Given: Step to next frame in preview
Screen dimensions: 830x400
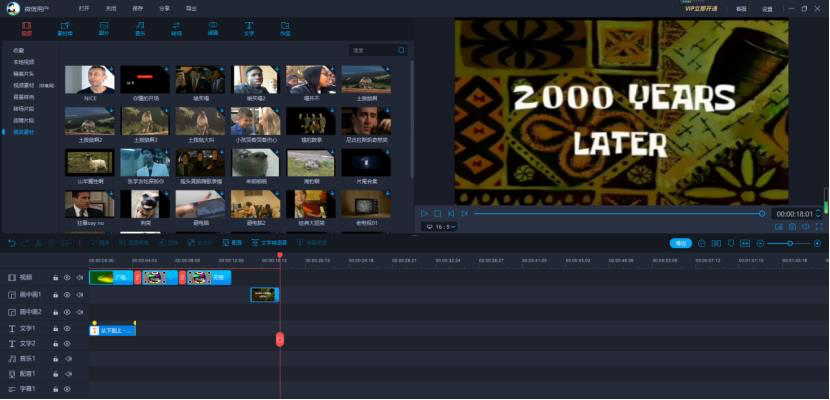Looking at the screenshot, I should pos(465,213).
